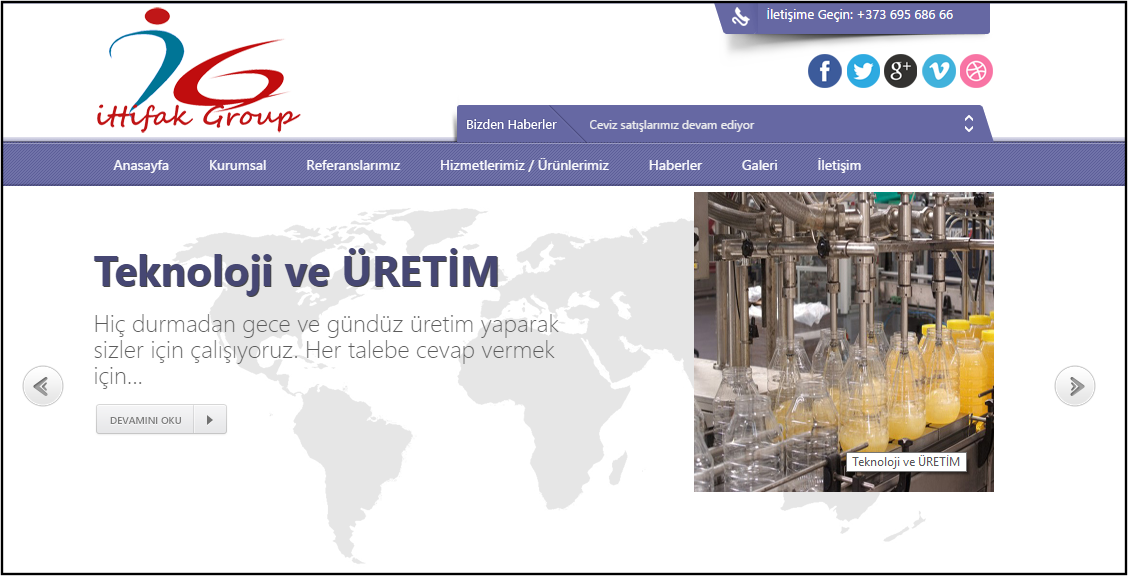This screenshot has width=1128, height=576.
Task: Open the Vimeo social icon
Action: pos(939,71)
